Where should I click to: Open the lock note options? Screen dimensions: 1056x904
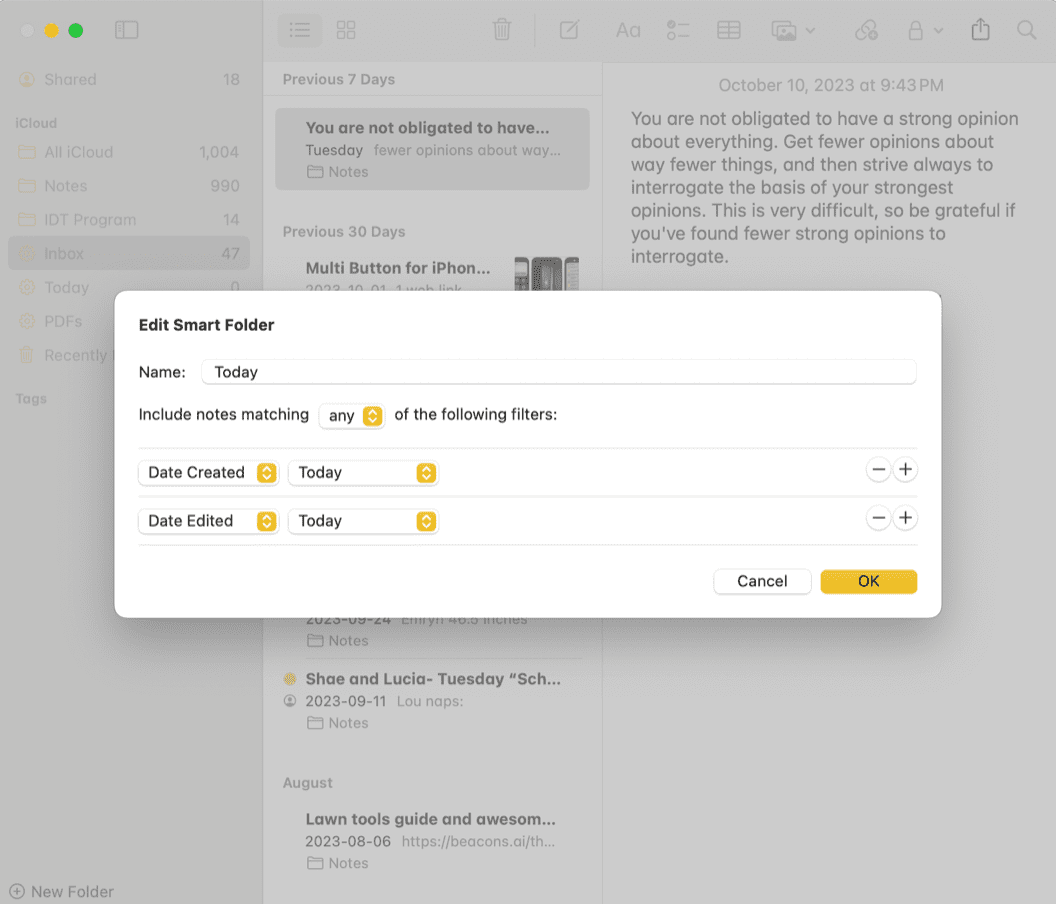[922, 30]
